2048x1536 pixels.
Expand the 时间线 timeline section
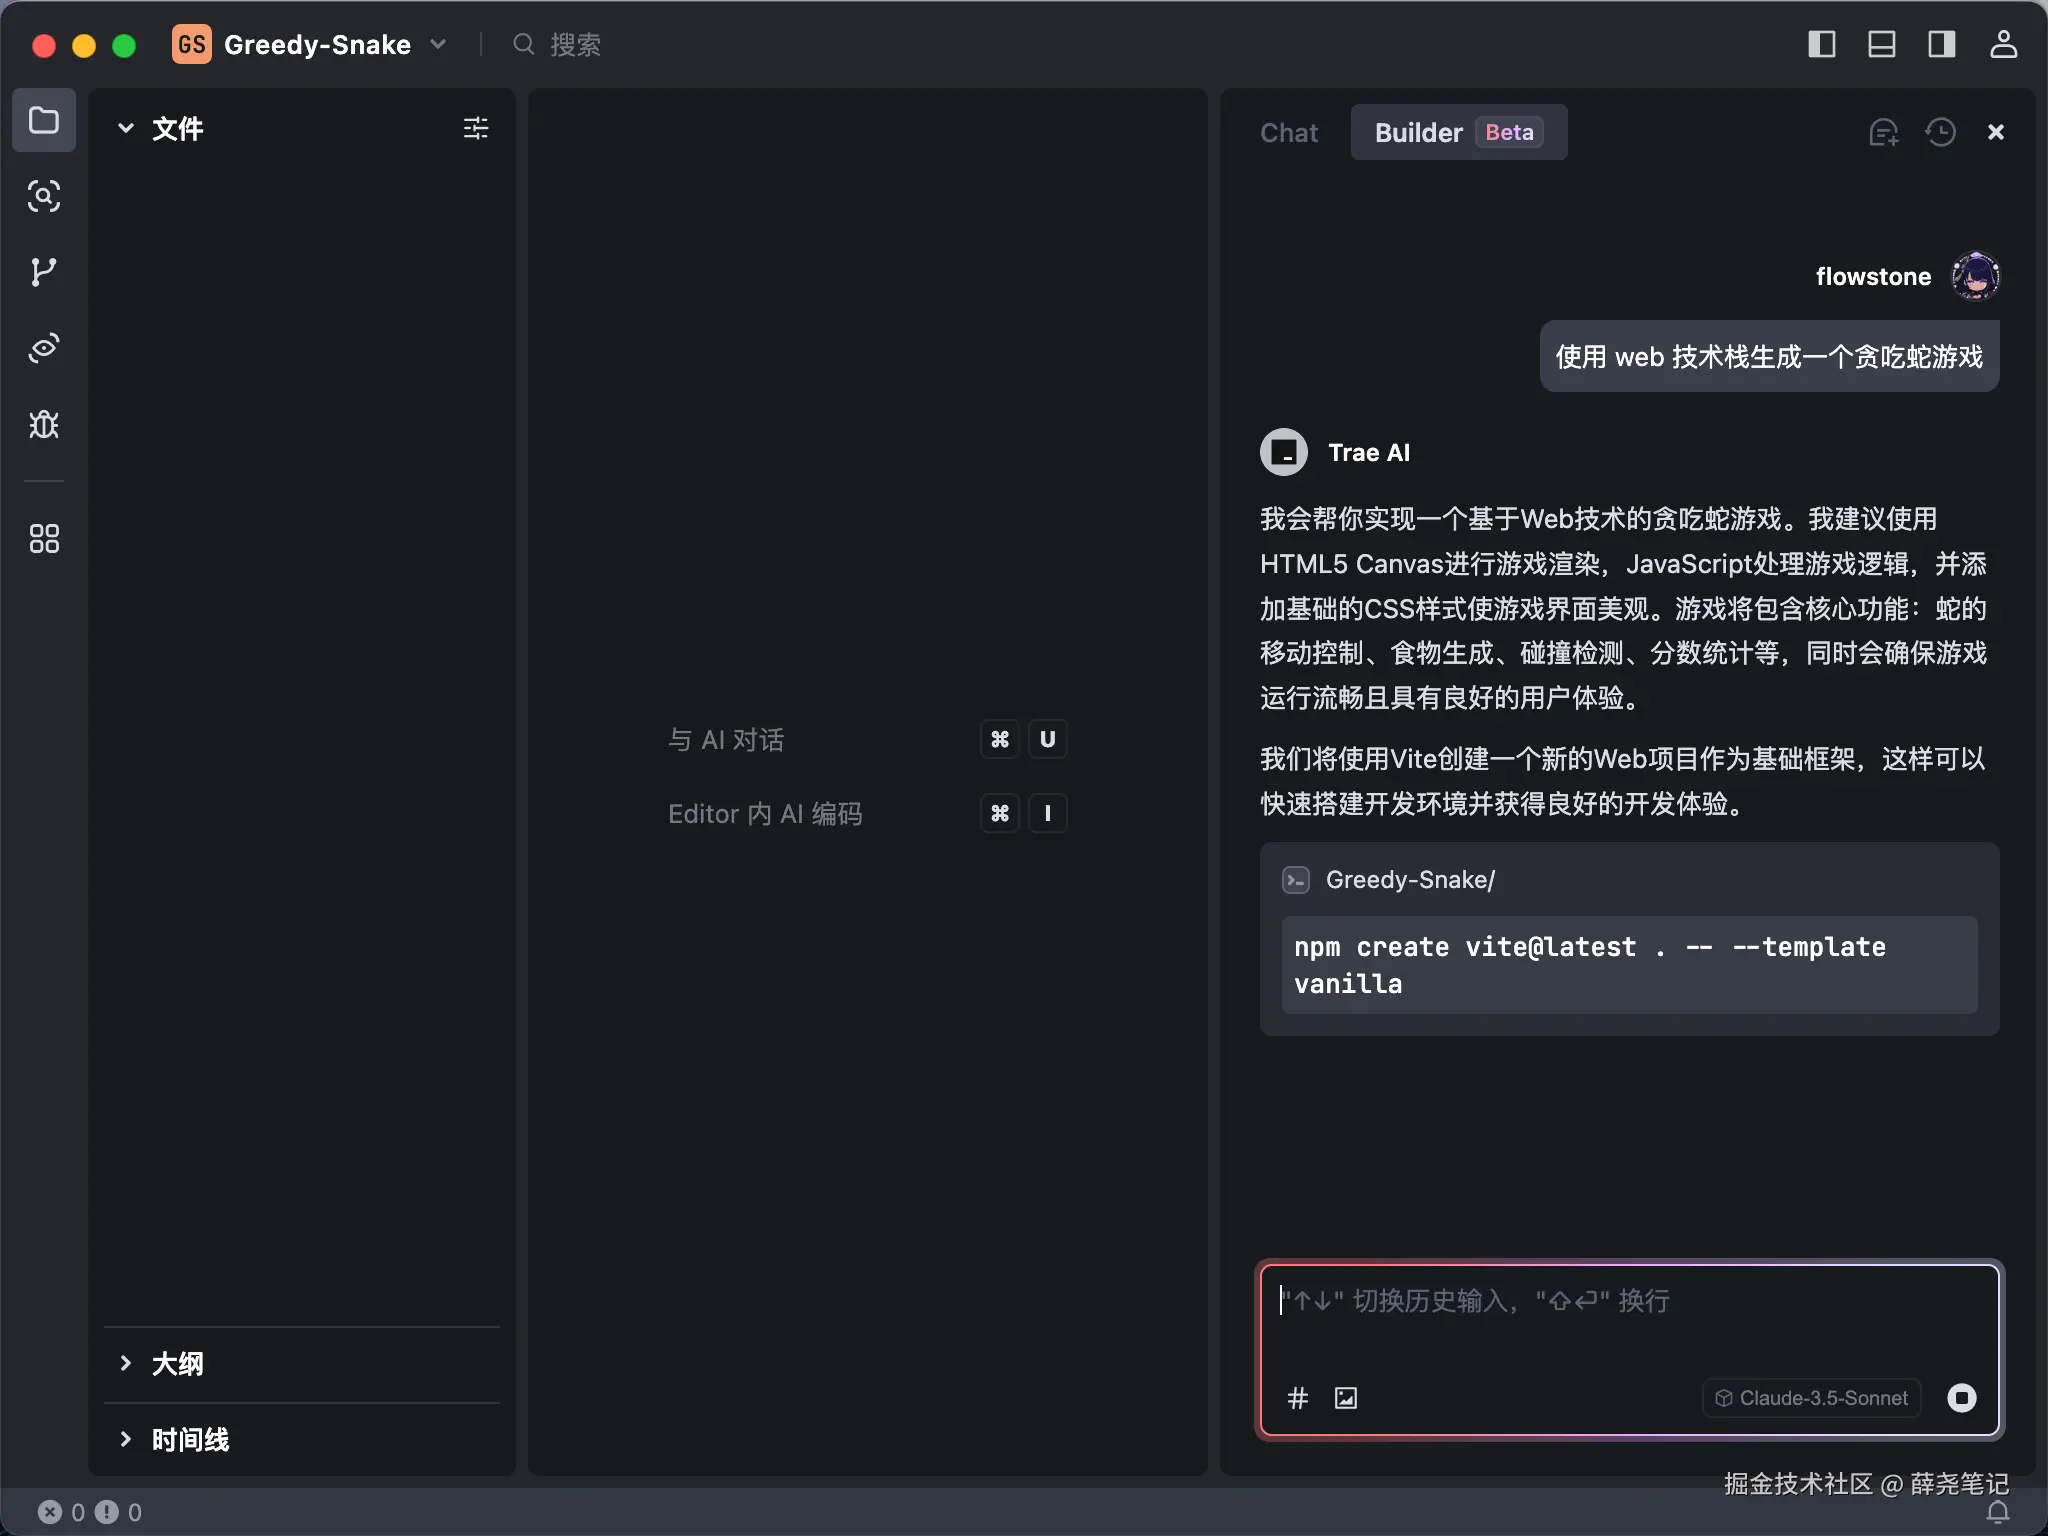[x=126, y=1439]
